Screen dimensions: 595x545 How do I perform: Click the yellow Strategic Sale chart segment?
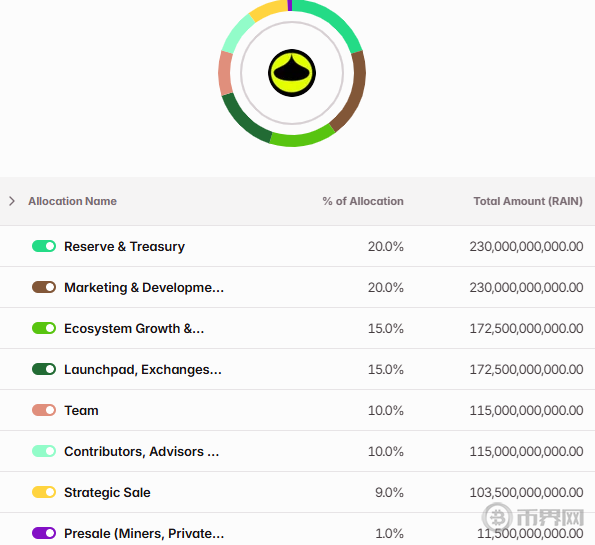click(x=268, y=9)
